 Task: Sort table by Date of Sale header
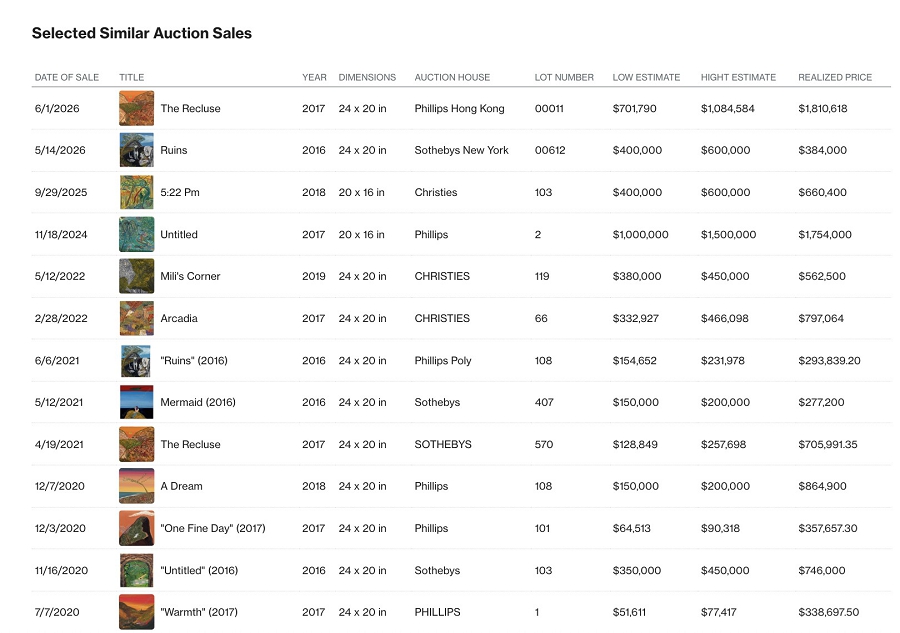[67, 77]
